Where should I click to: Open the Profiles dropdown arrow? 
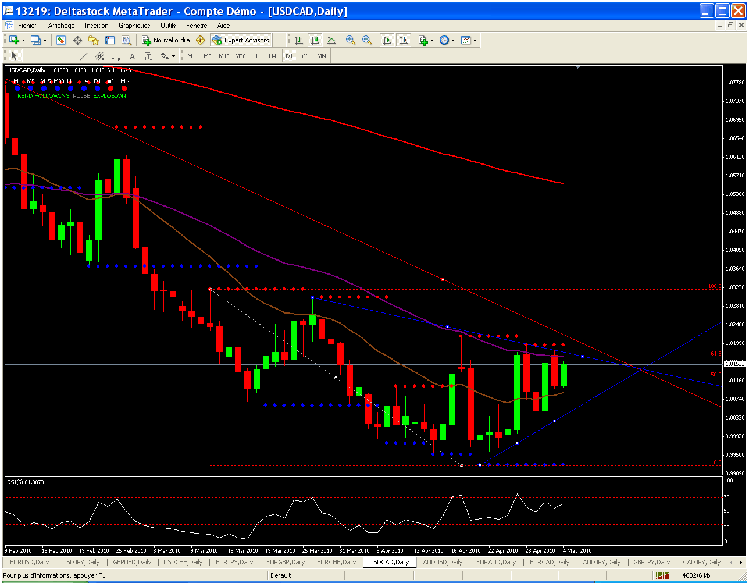coord(46,40)
